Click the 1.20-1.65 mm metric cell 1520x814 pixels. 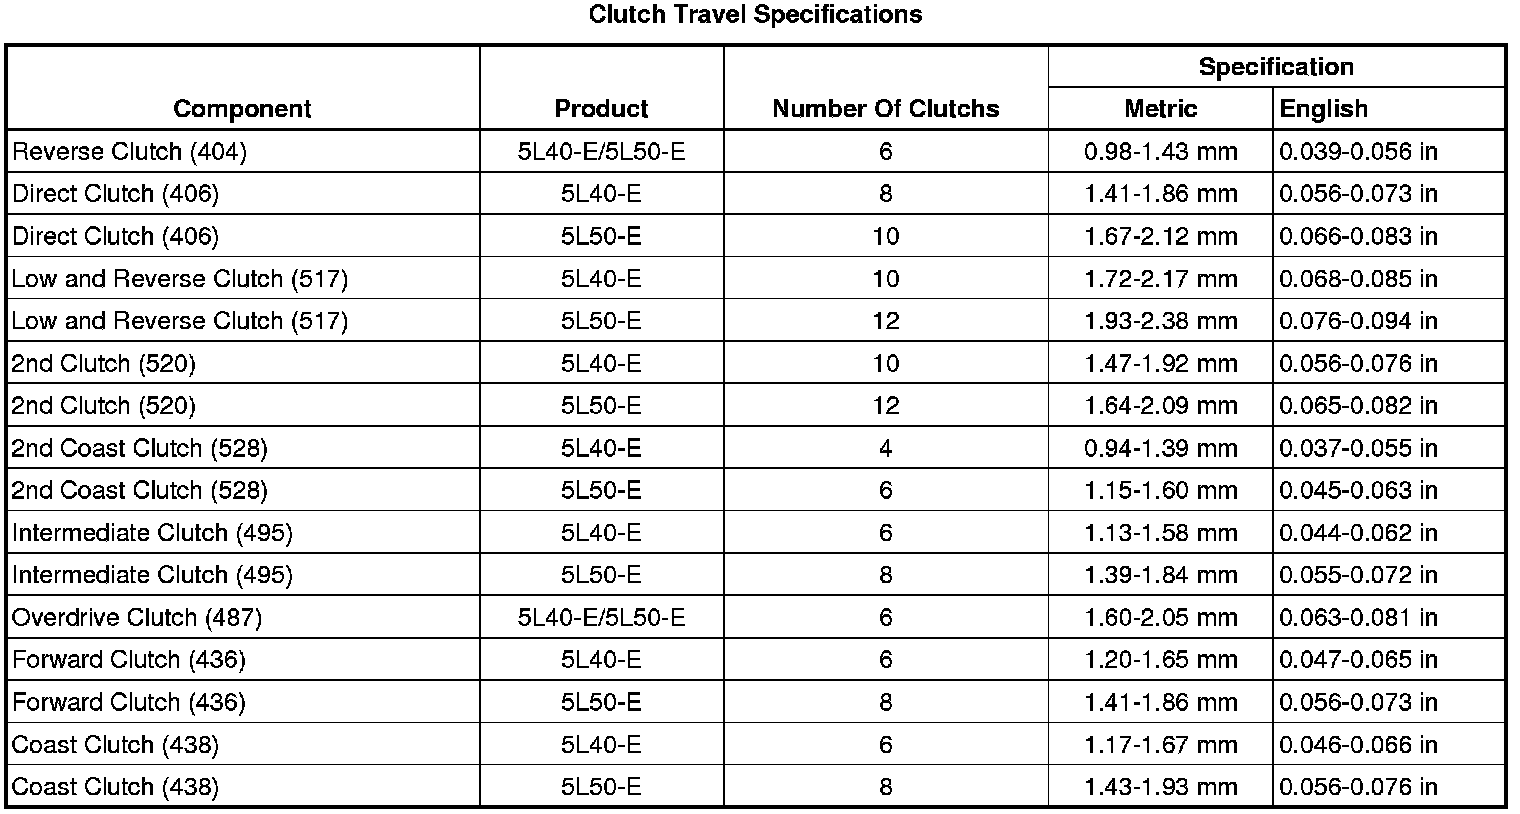tap(1160, 660)
